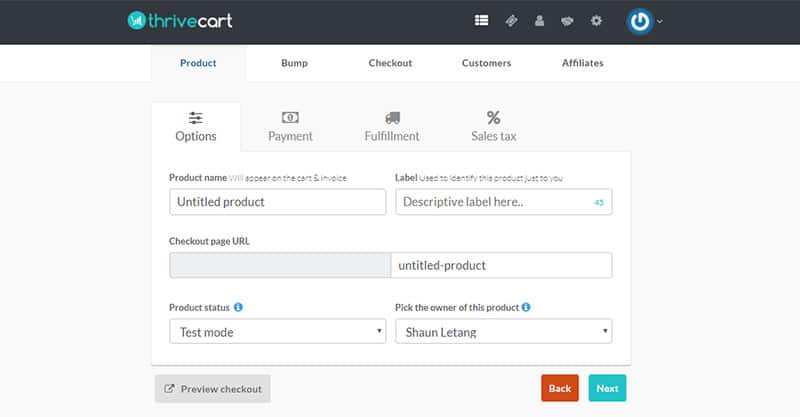
Task: Click the teal Next button
Action: pyautogui.click(x=607, y=388)
